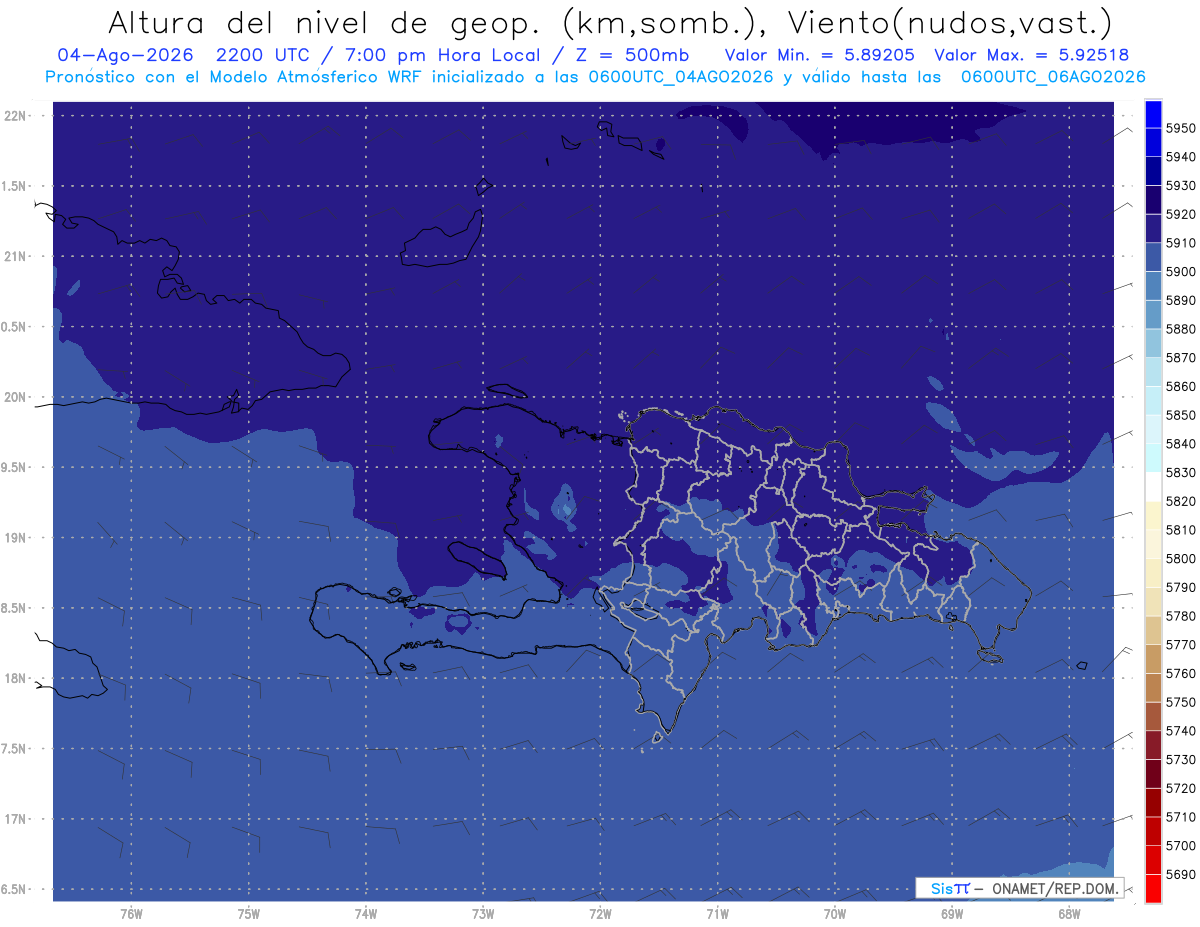Click the '5720' legend value

(x=1181, y=788)
